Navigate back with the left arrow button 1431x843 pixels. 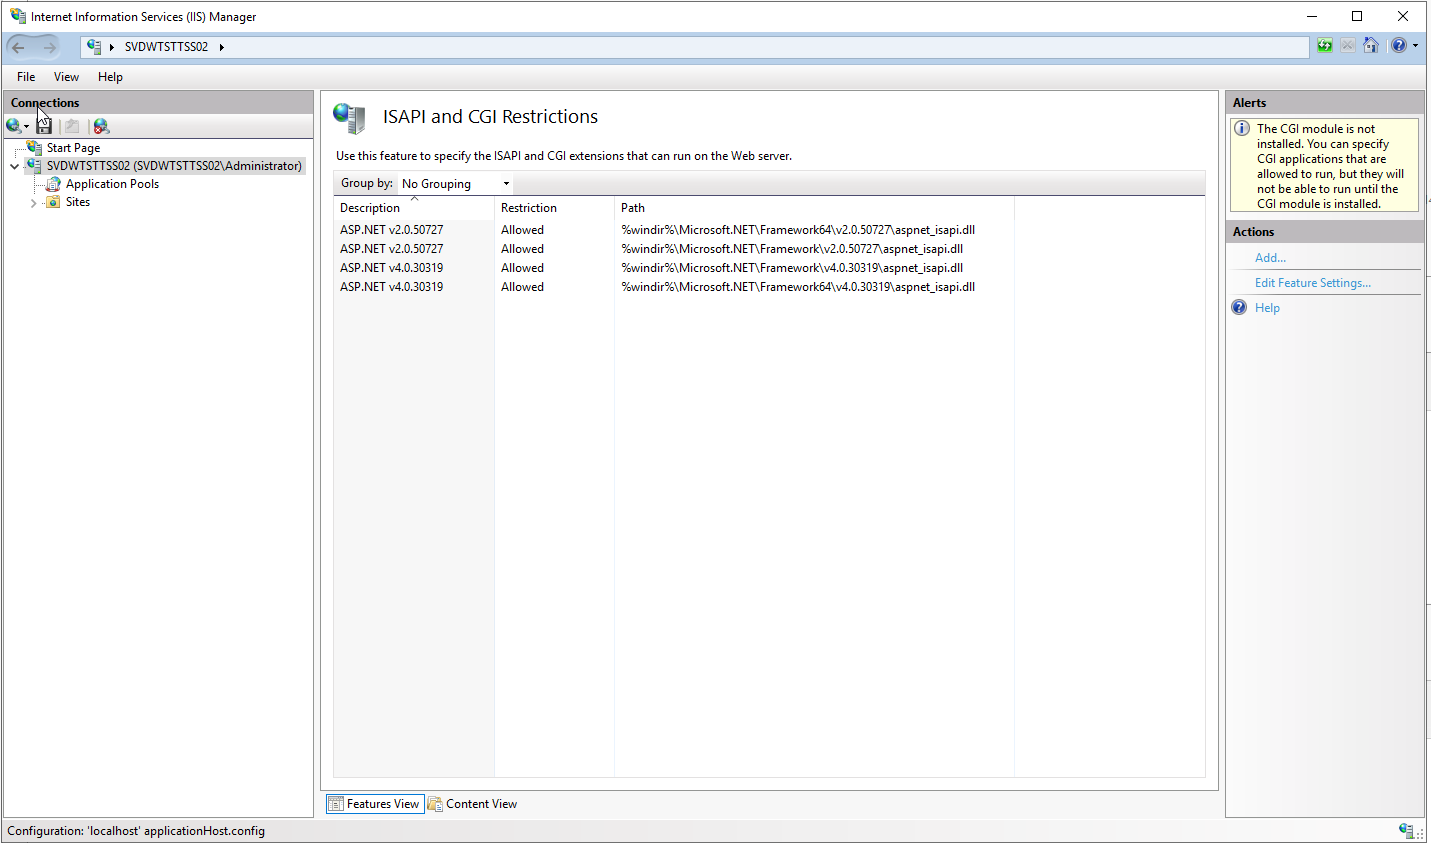pos(19,47)
